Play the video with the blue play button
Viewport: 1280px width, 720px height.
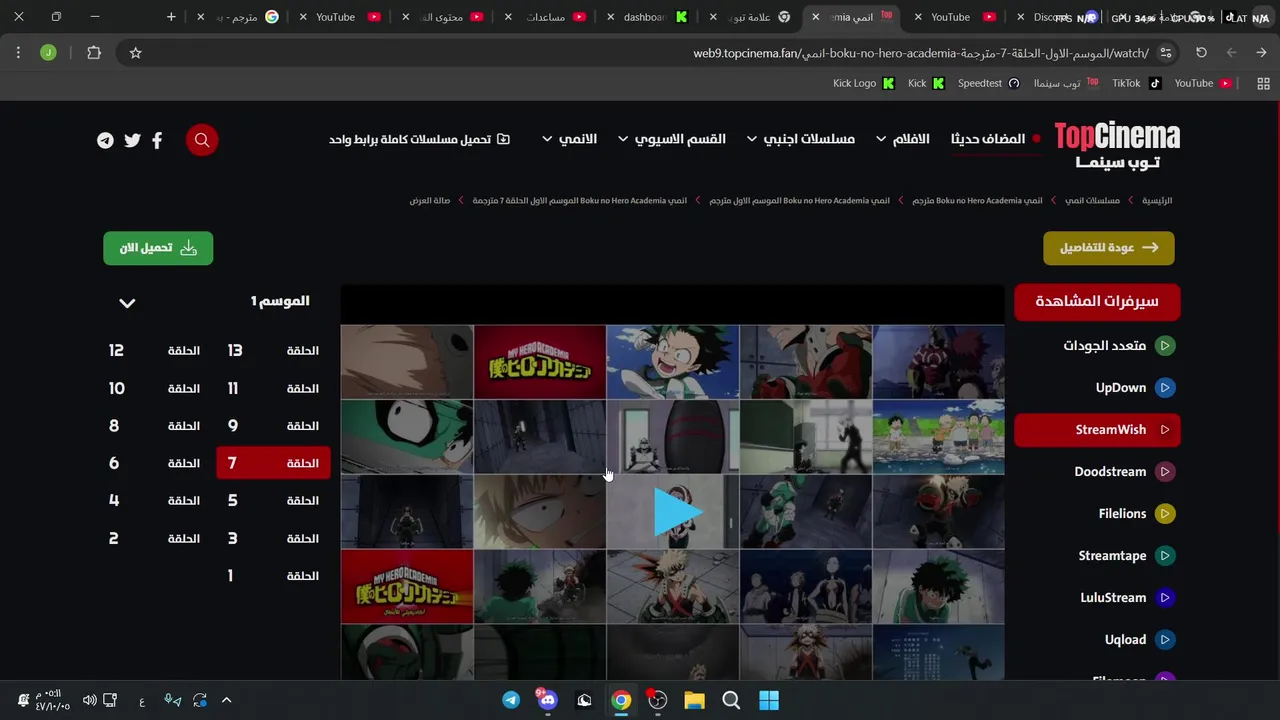click(x=677, y=512)
